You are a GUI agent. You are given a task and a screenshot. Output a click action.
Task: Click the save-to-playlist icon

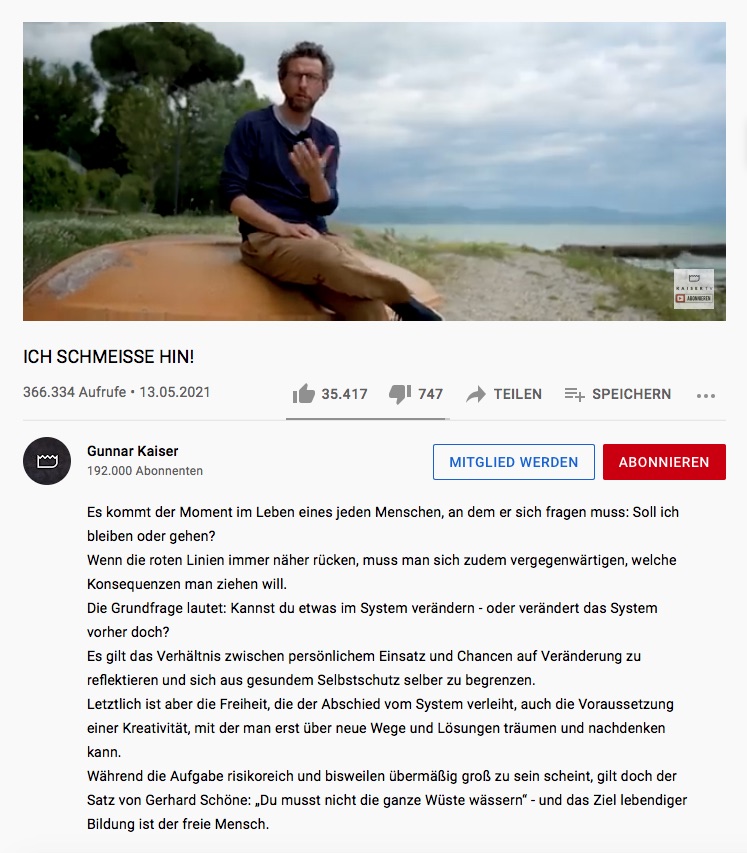click(x=574, y=394)
